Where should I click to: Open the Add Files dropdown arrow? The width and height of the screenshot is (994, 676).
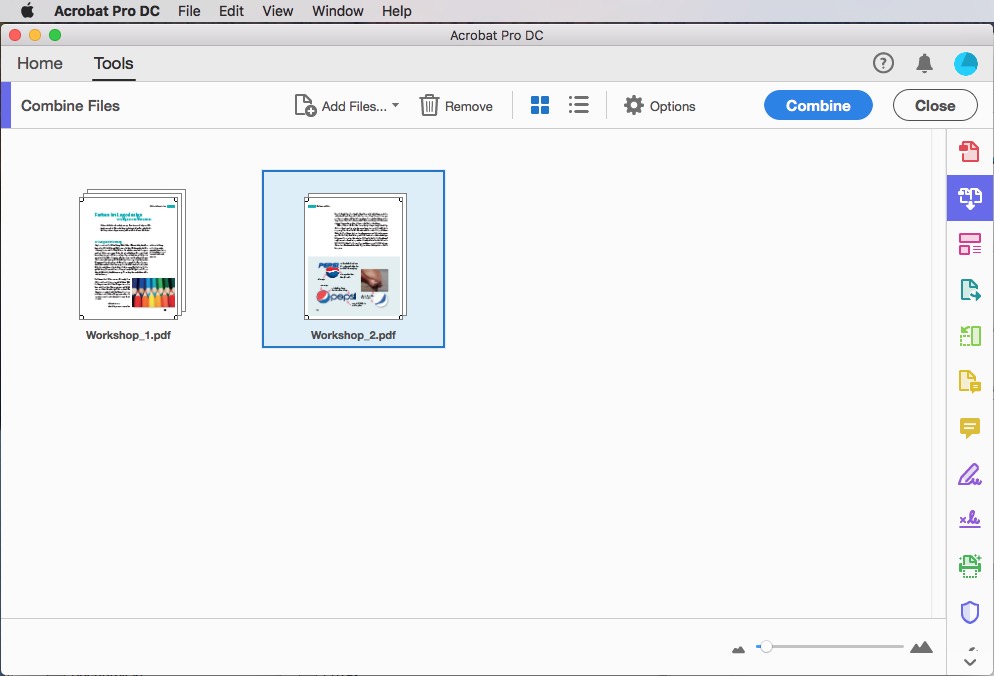[x=394, y=105]
